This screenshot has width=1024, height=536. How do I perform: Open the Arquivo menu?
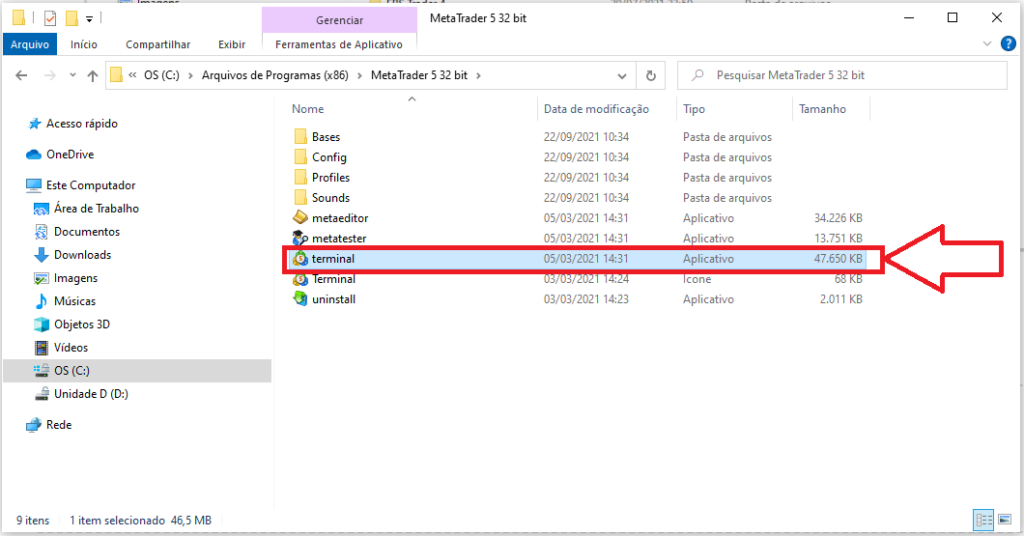[x=30, y=44]
